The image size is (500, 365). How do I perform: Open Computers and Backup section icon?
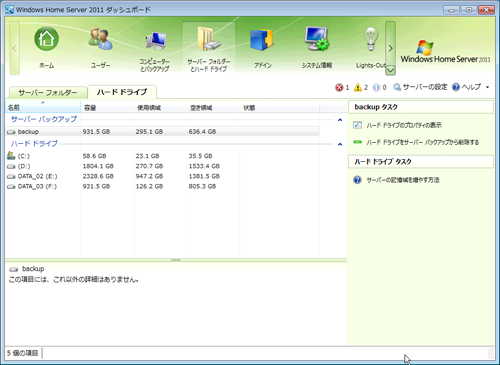(x=155, y=41)
